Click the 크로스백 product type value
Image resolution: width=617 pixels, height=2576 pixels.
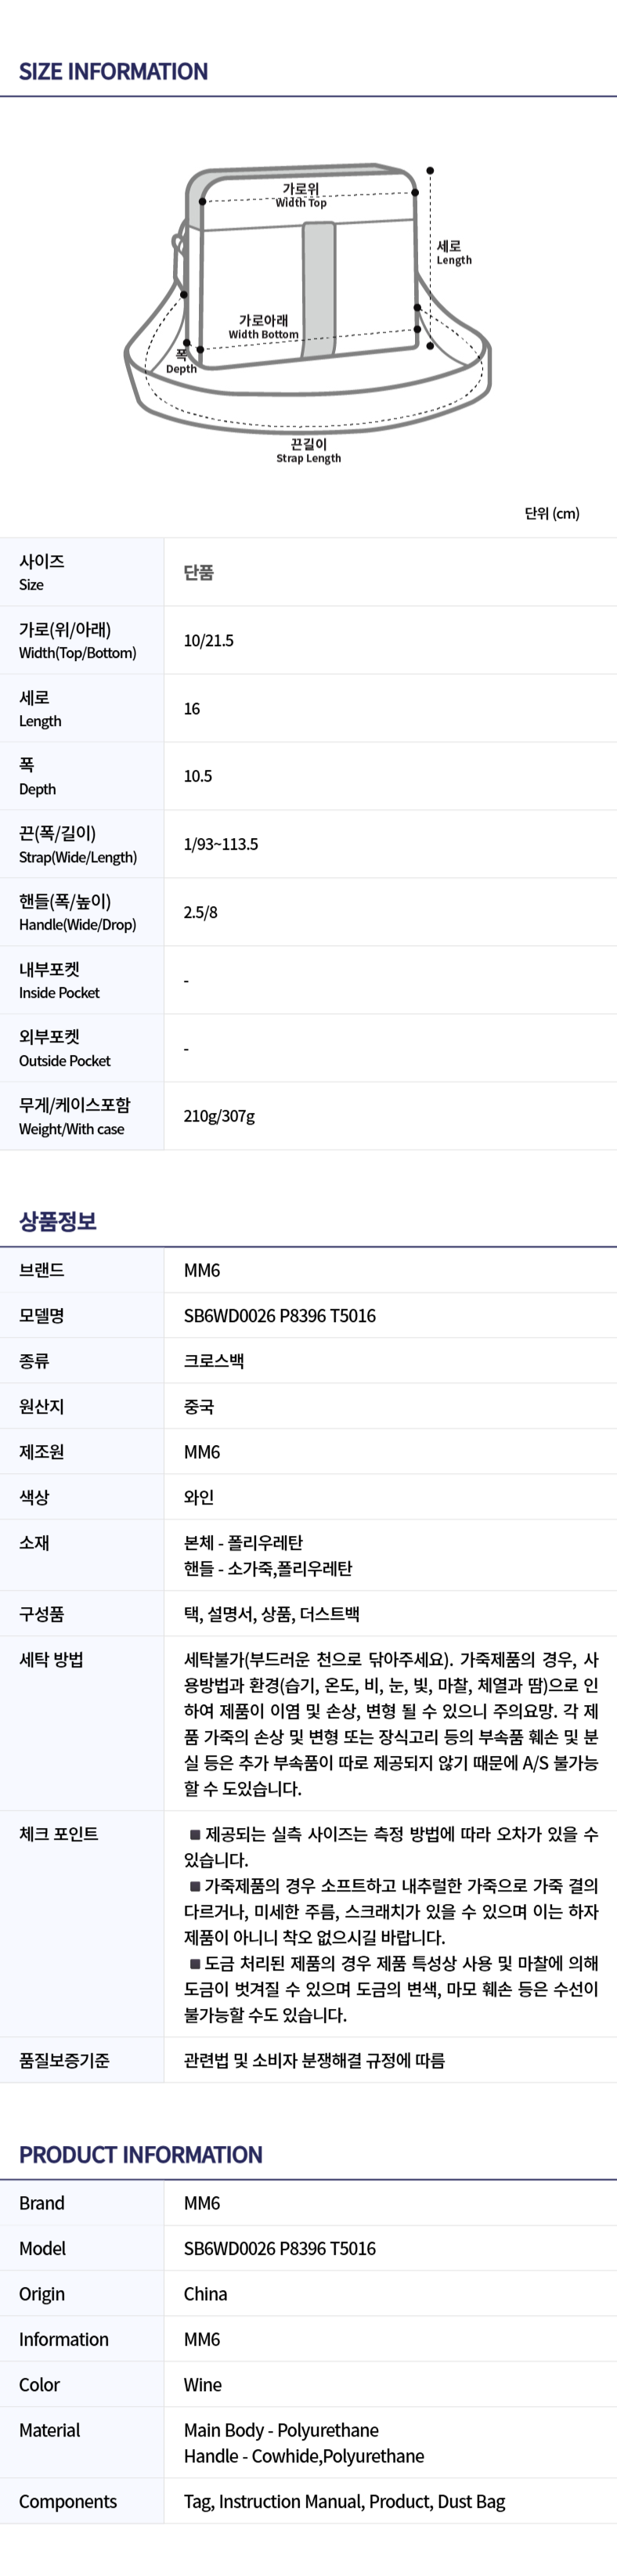pyautogui.click(x=214, y=1361)
